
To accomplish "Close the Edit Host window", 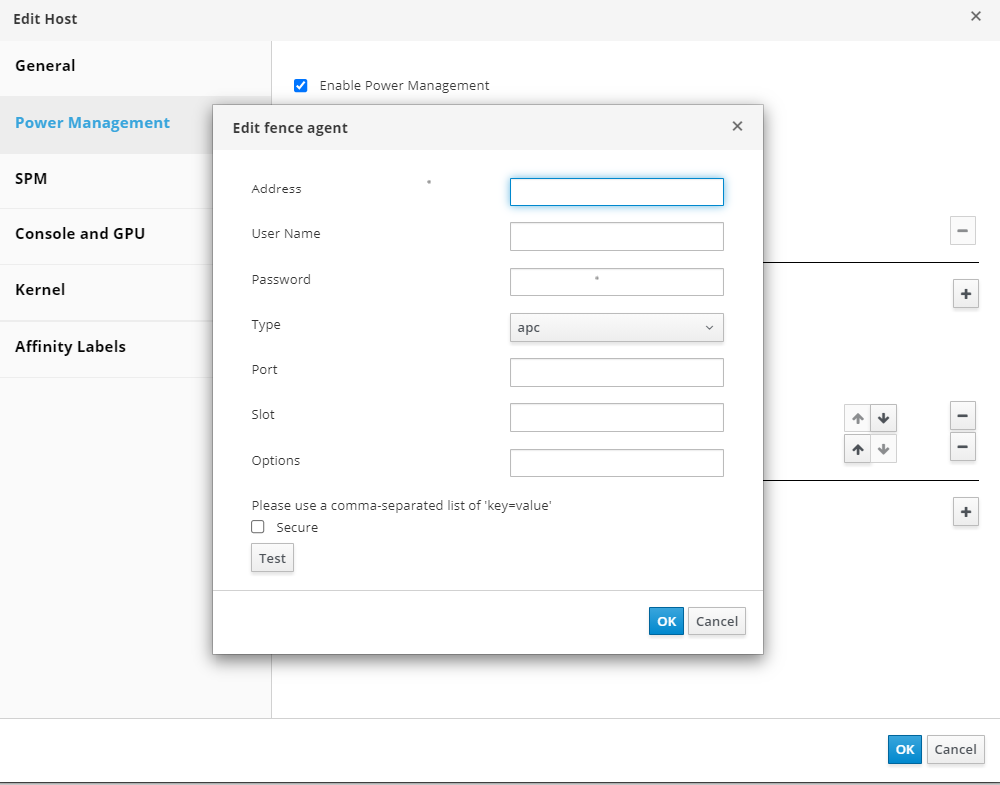I will tap(976, 16).
